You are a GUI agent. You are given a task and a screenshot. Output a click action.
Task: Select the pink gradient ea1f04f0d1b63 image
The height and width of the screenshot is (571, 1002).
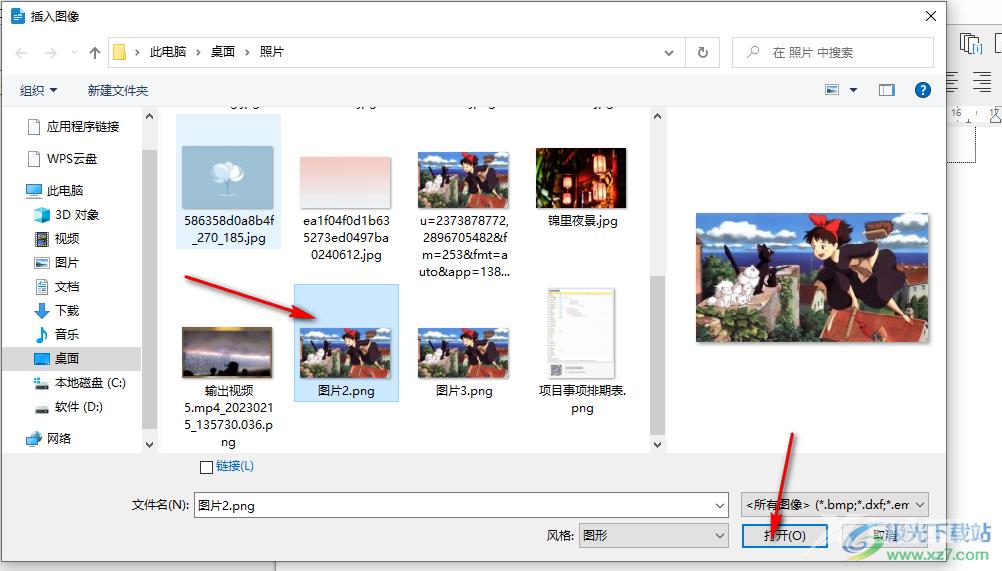(346, 183)
